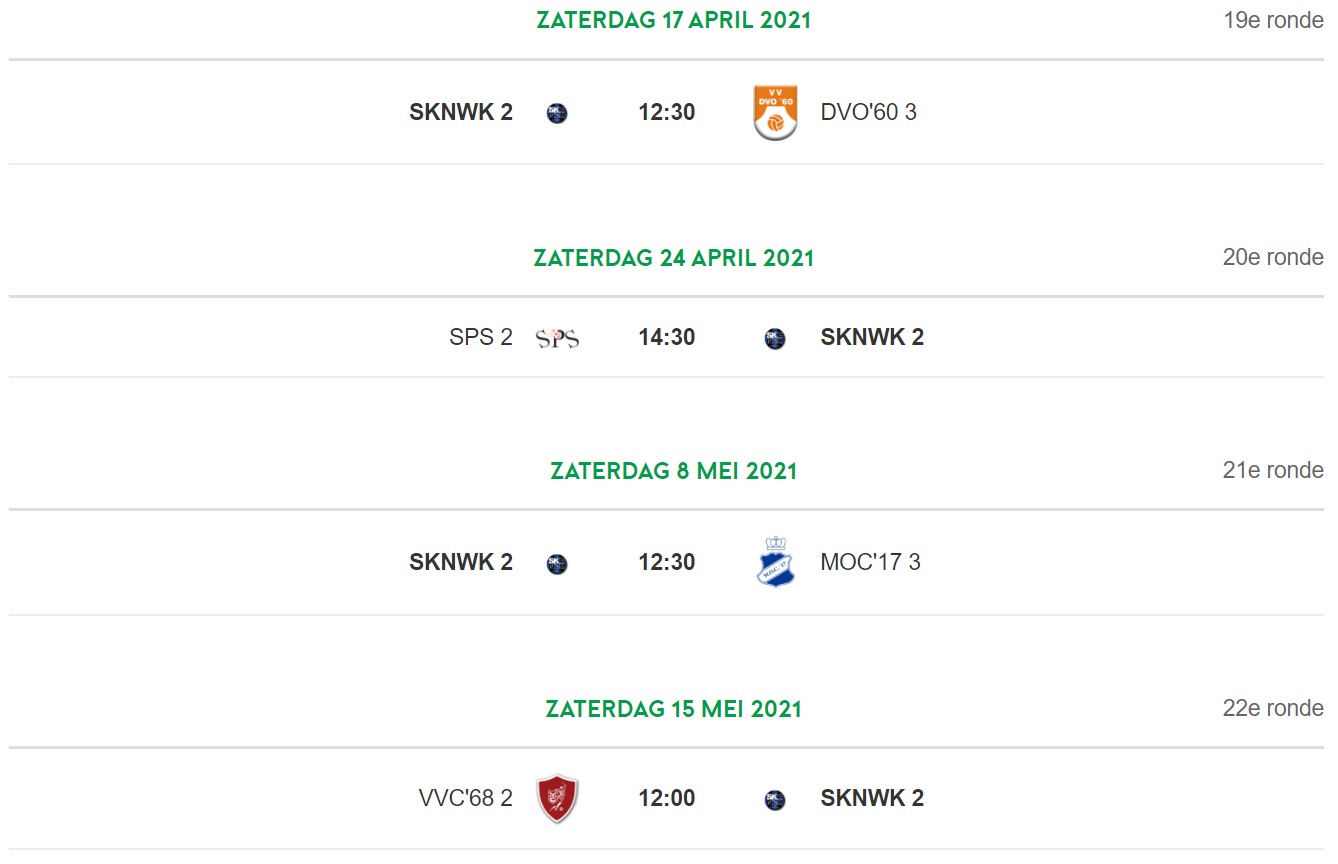
Task: Click SKNWK 2 home team on 17 April
Action: (x=461, y=112)
